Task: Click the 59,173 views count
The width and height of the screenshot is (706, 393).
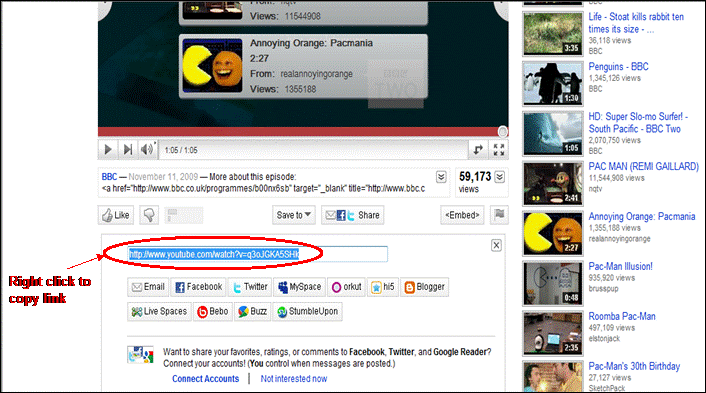Action: (475, 176)
